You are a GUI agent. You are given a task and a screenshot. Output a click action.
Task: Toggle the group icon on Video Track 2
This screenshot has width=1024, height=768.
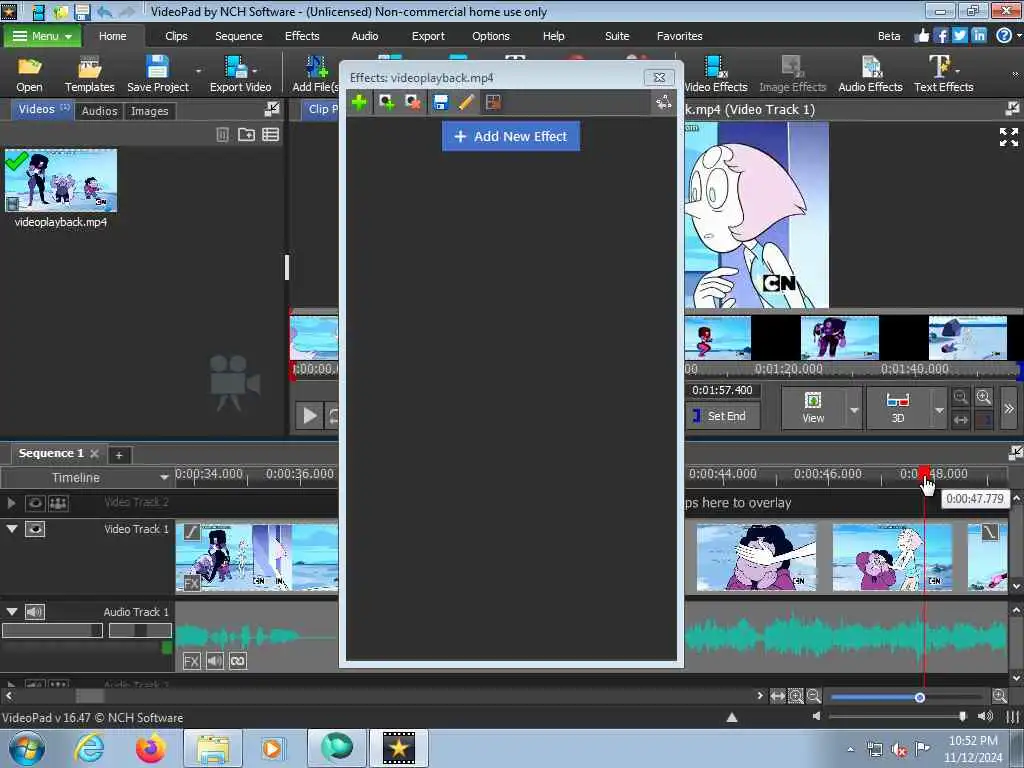coord(58,503)
